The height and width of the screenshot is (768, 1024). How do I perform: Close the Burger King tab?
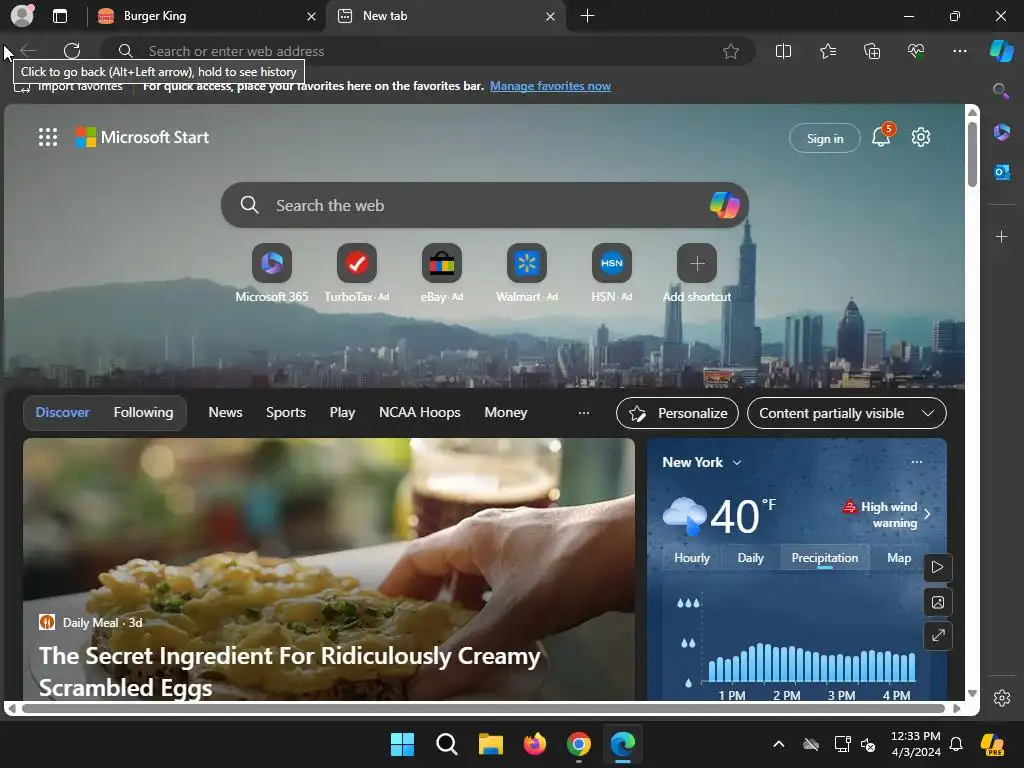pos(312,16)
